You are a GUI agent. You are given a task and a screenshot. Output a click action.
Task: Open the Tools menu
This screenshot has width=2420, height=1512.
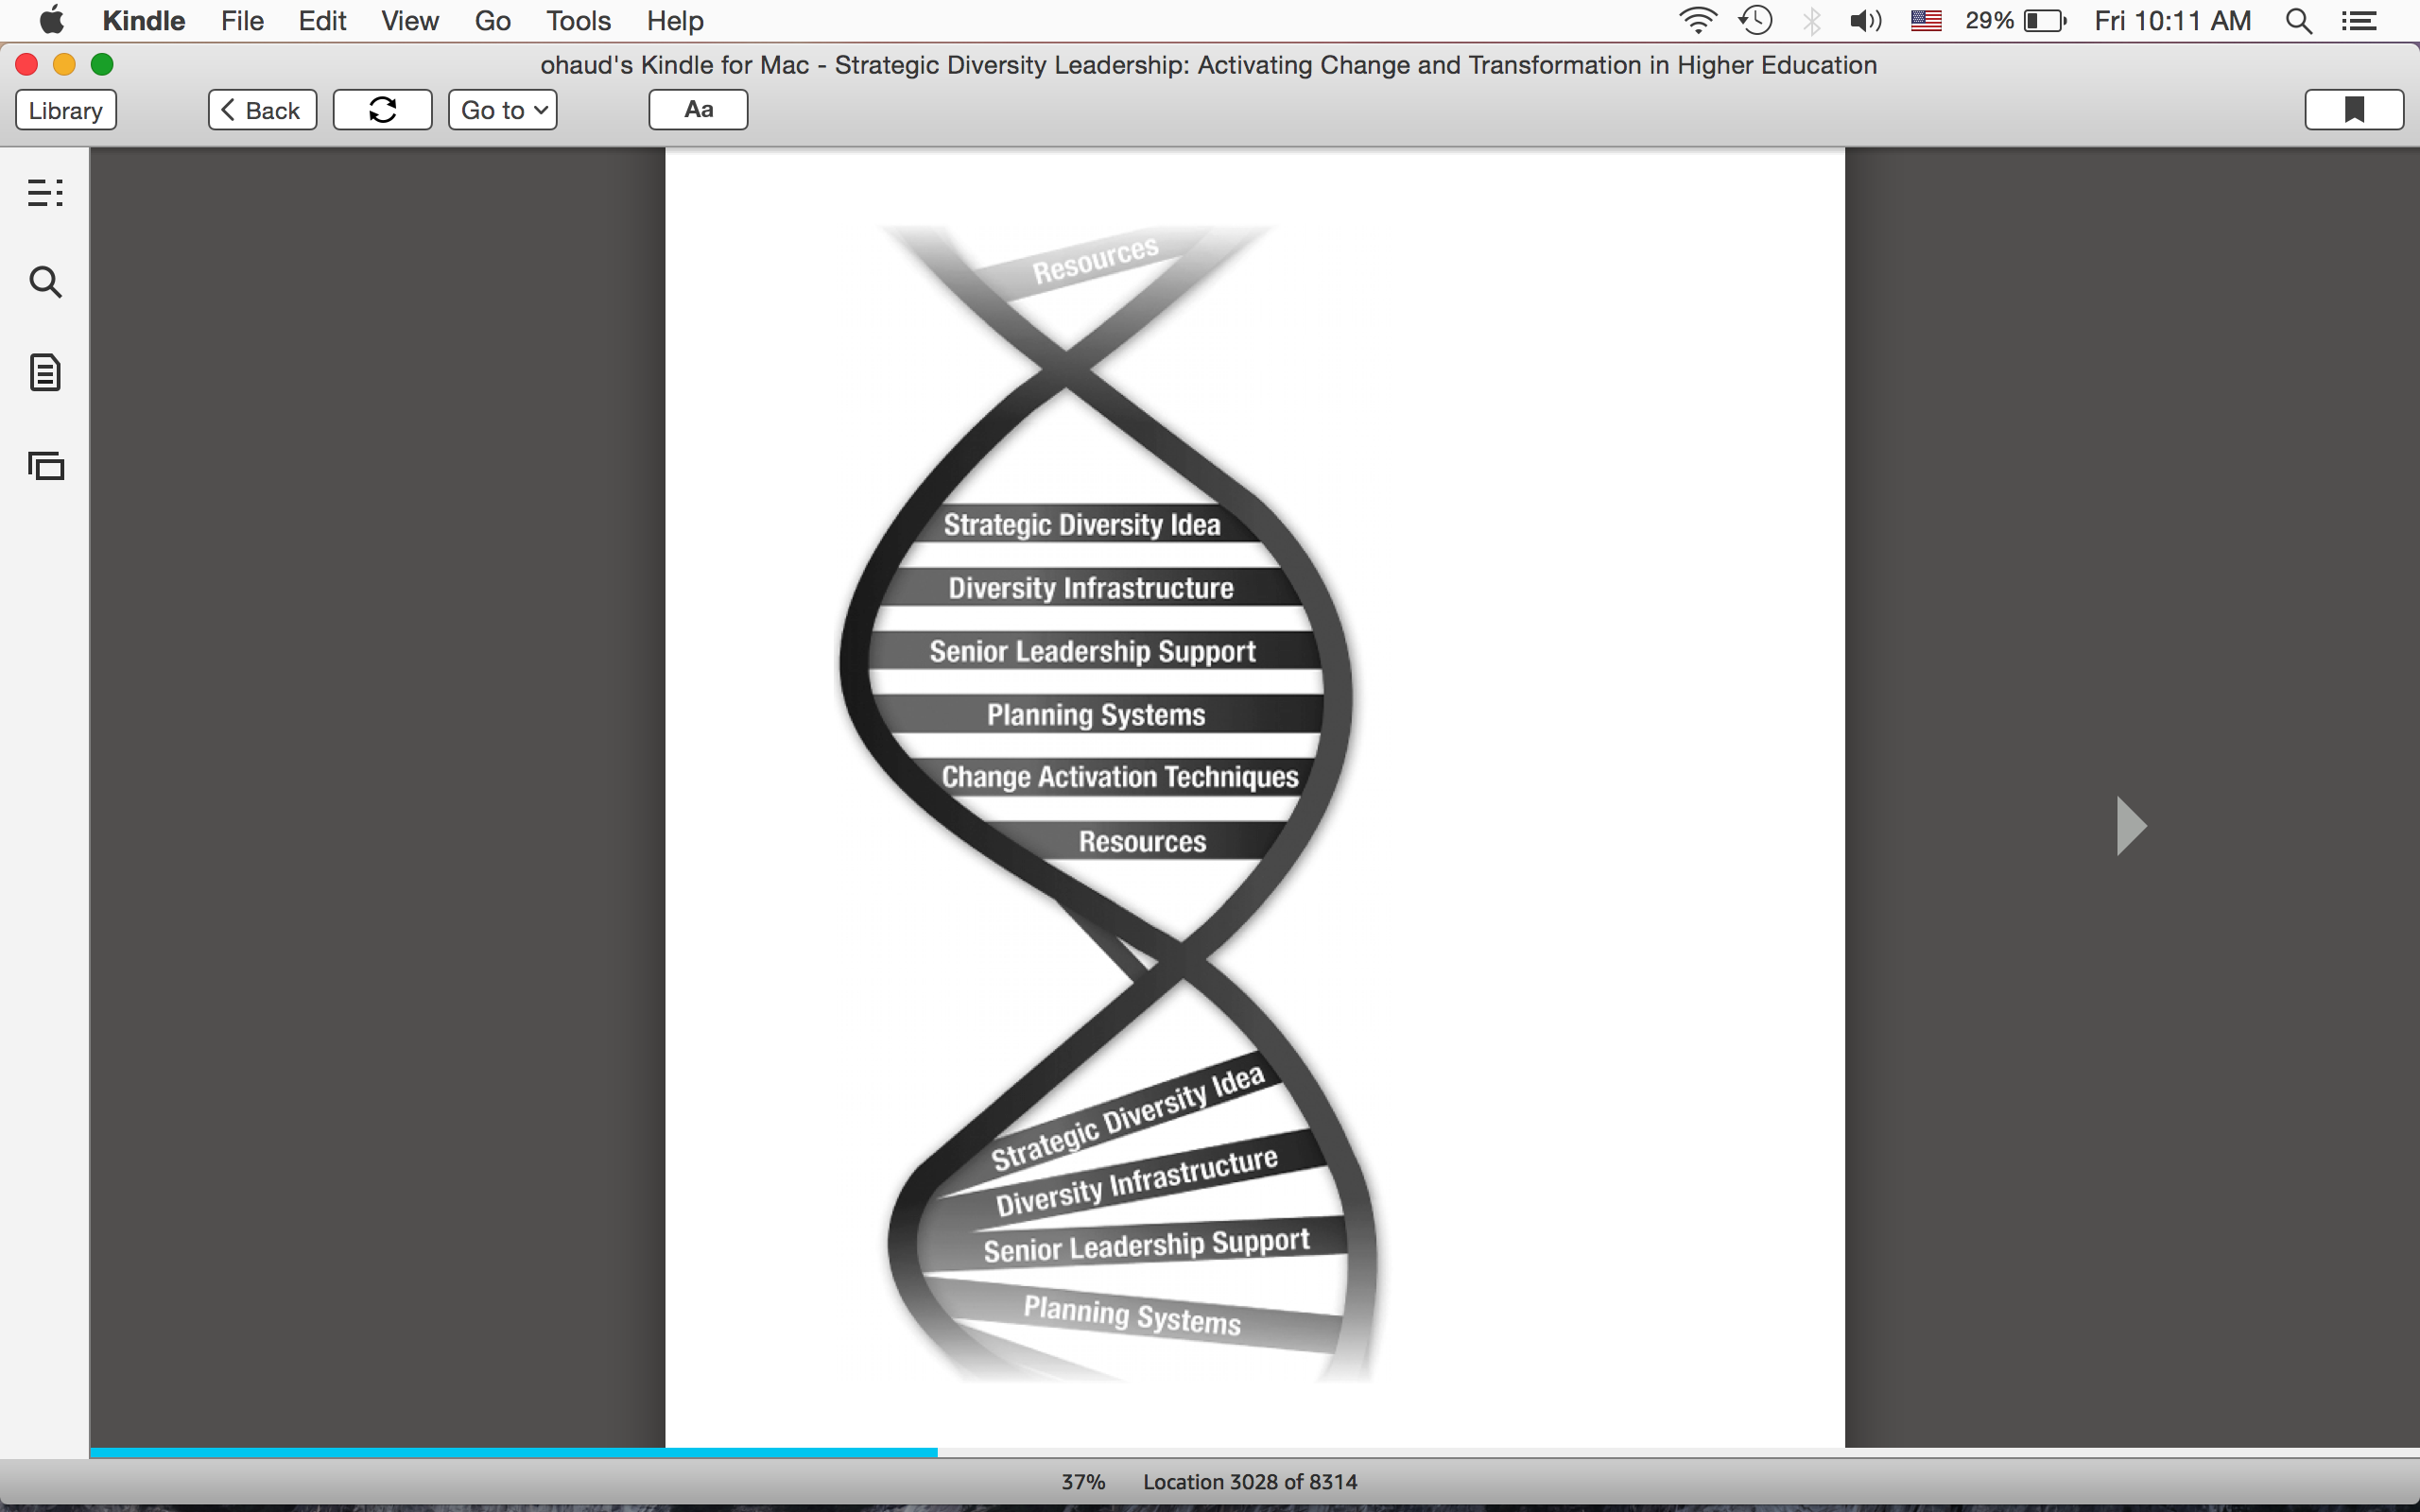[x=578, y=21]
